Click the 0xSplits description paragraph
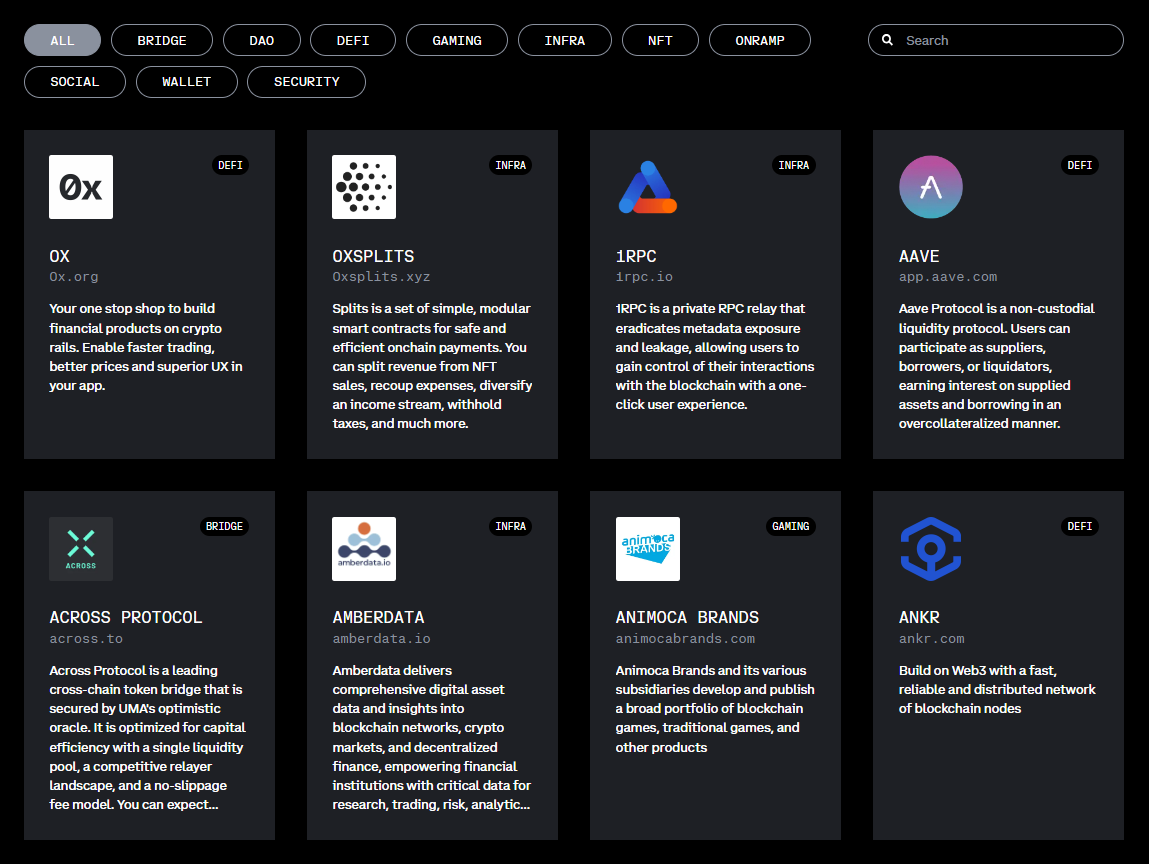Screen dimensions: 1149x864 (x=432, y=366)
